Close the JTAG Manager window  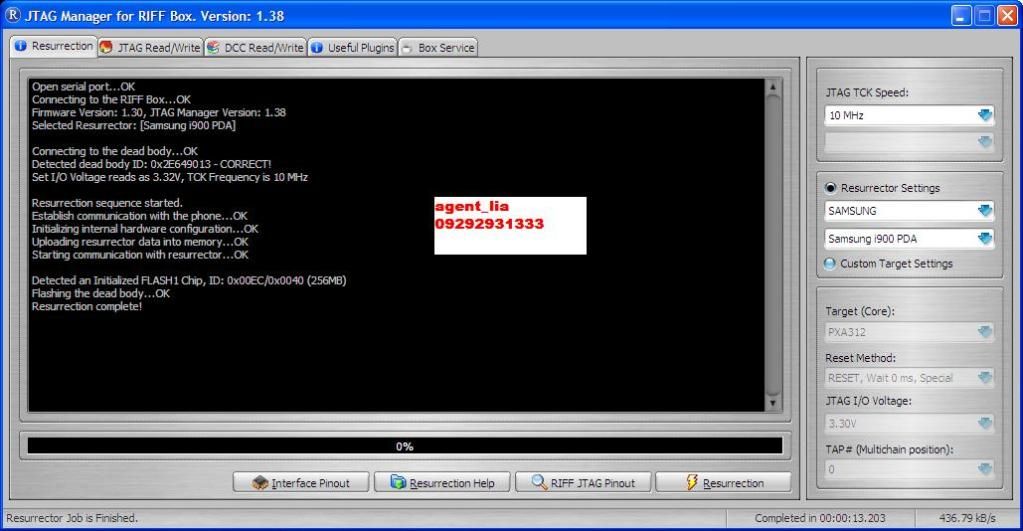pos(1007,16)
